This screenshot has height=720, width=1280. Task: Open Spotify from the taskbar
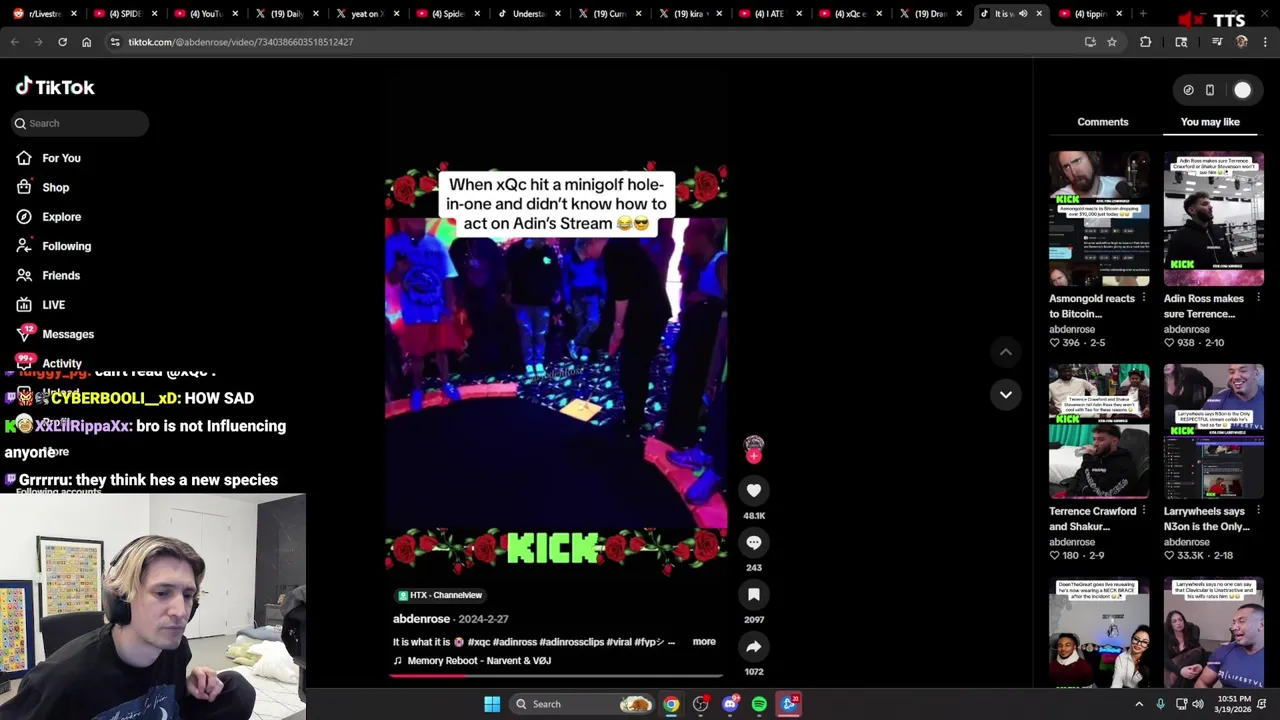pyautogui.click(x=759, y=704)
